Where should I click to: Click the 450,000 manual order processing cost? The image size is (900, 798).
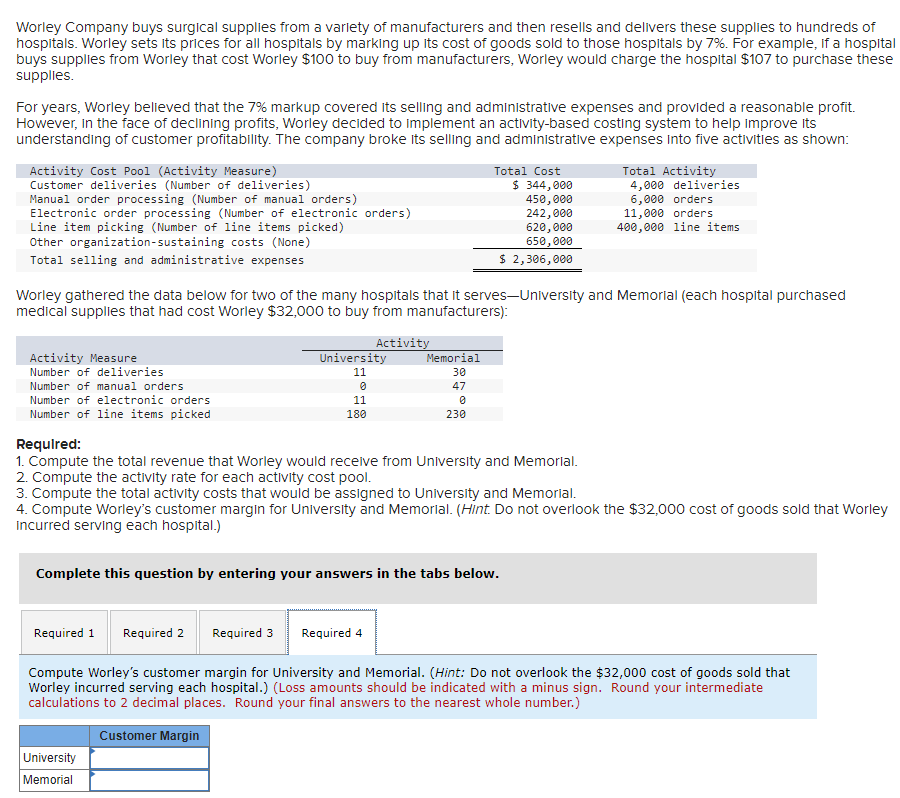549,199
